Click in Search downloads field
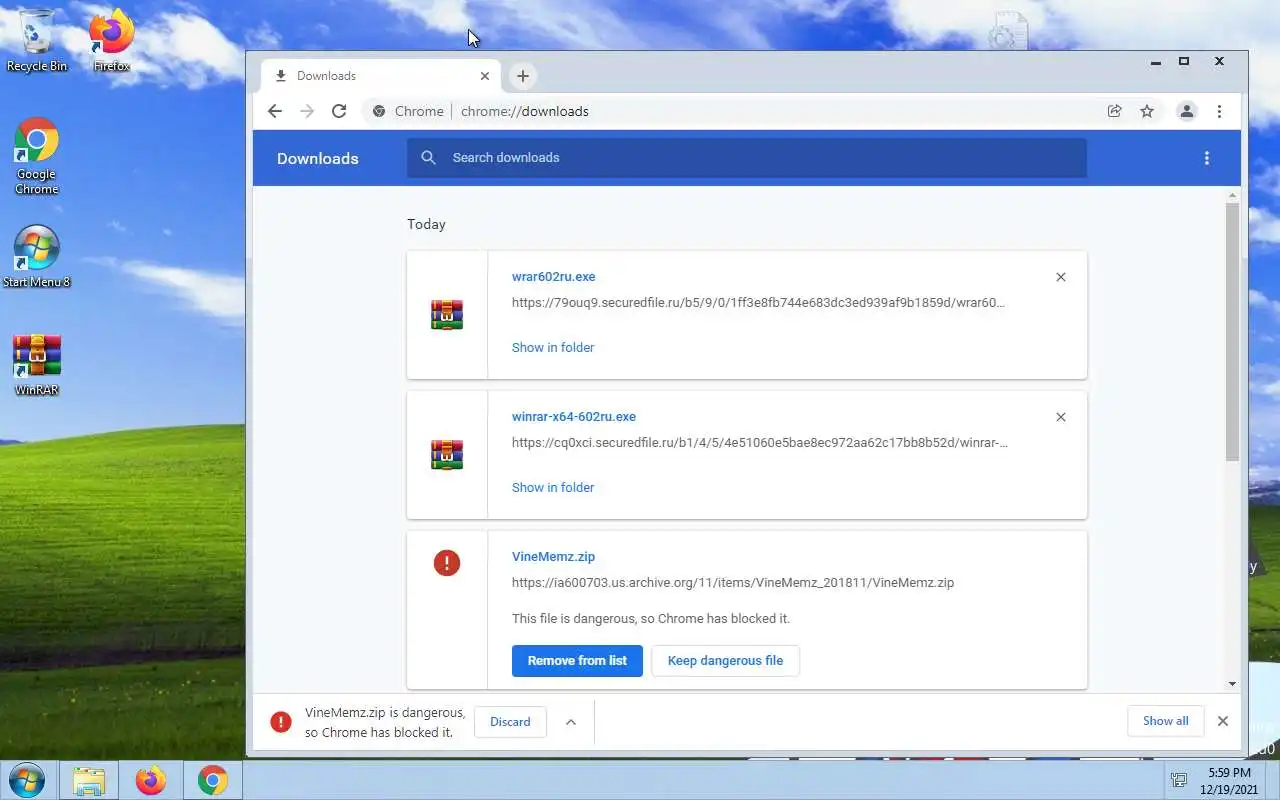This screenshot has width=1280, height=800. coord(746,158)
